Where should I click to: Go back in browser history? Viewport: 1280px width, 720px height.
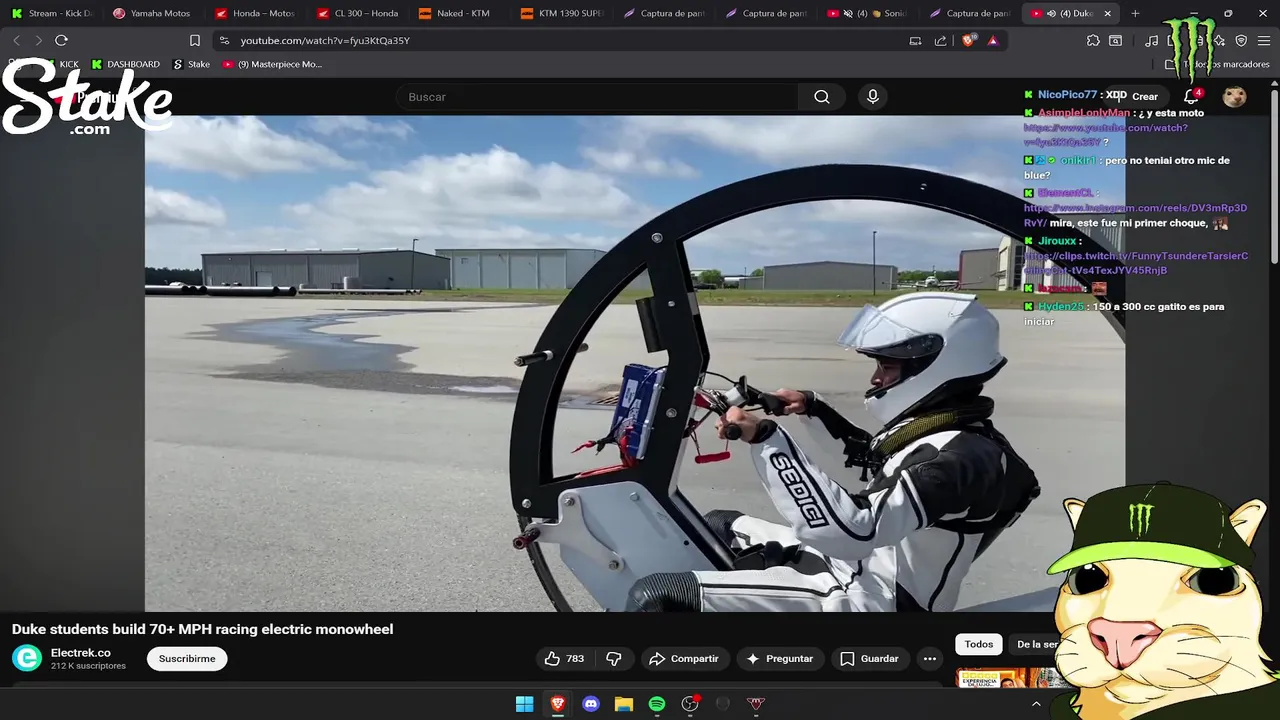(x=16, y=41)
